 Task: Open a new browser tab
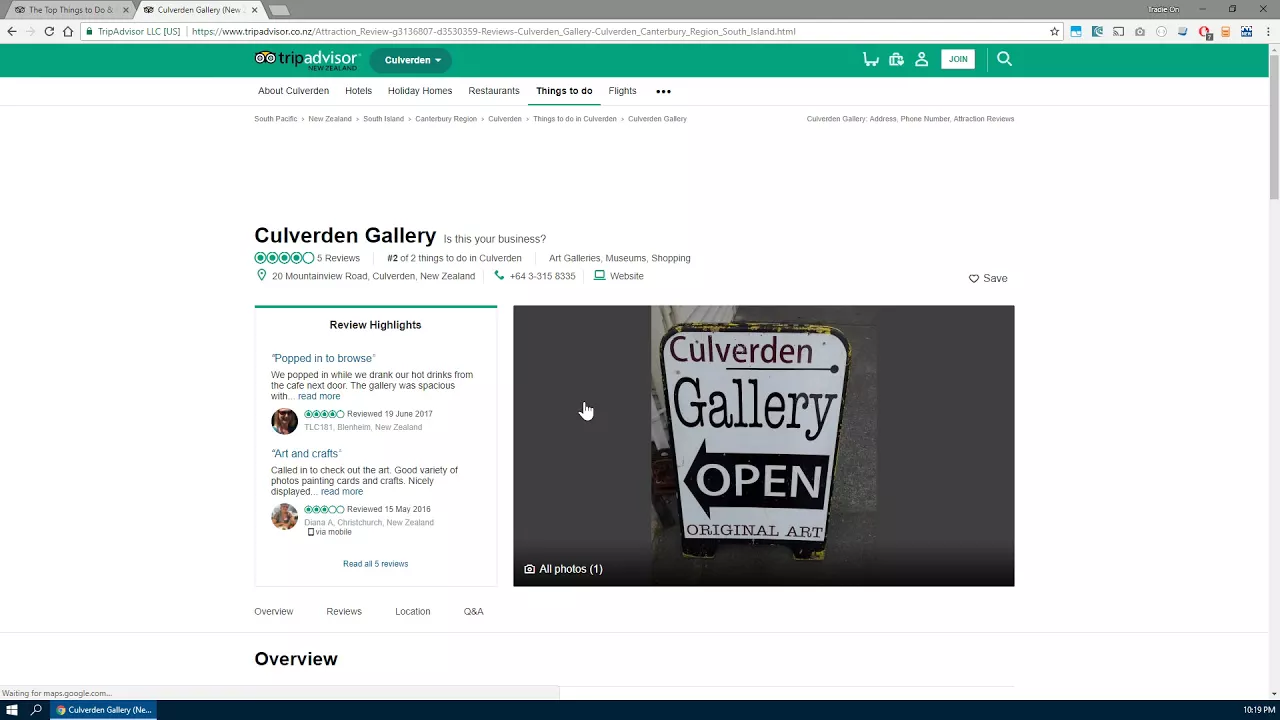280,10
